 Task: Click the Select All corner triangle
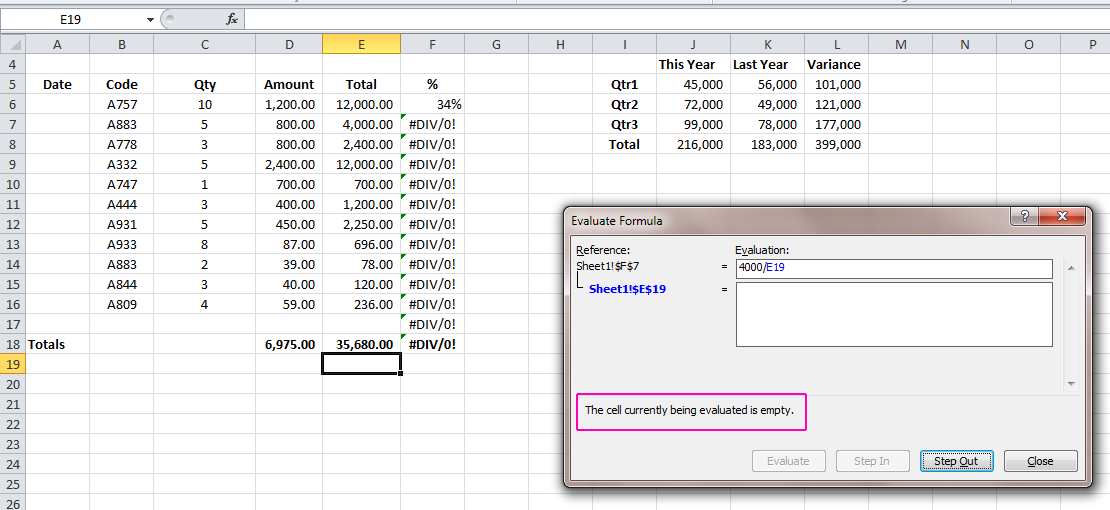(13, 45)
